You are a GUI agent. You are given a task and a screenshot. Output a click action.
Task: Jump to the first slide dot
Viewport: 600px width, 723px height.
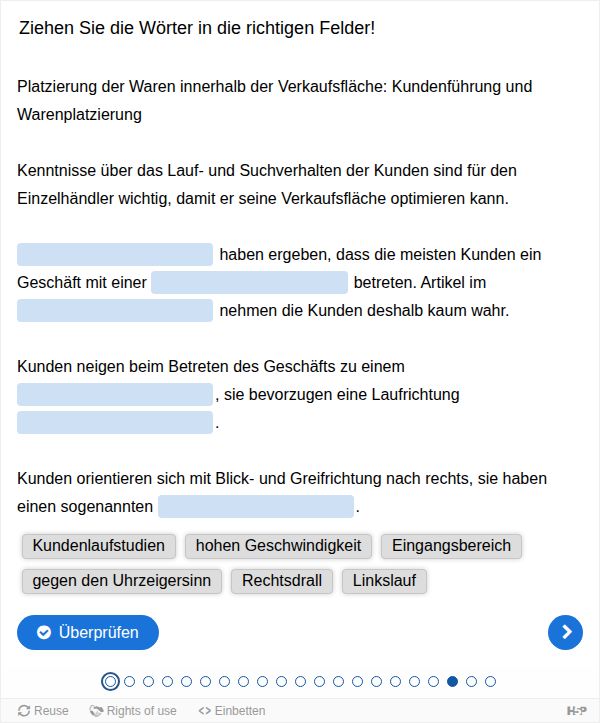110,681
